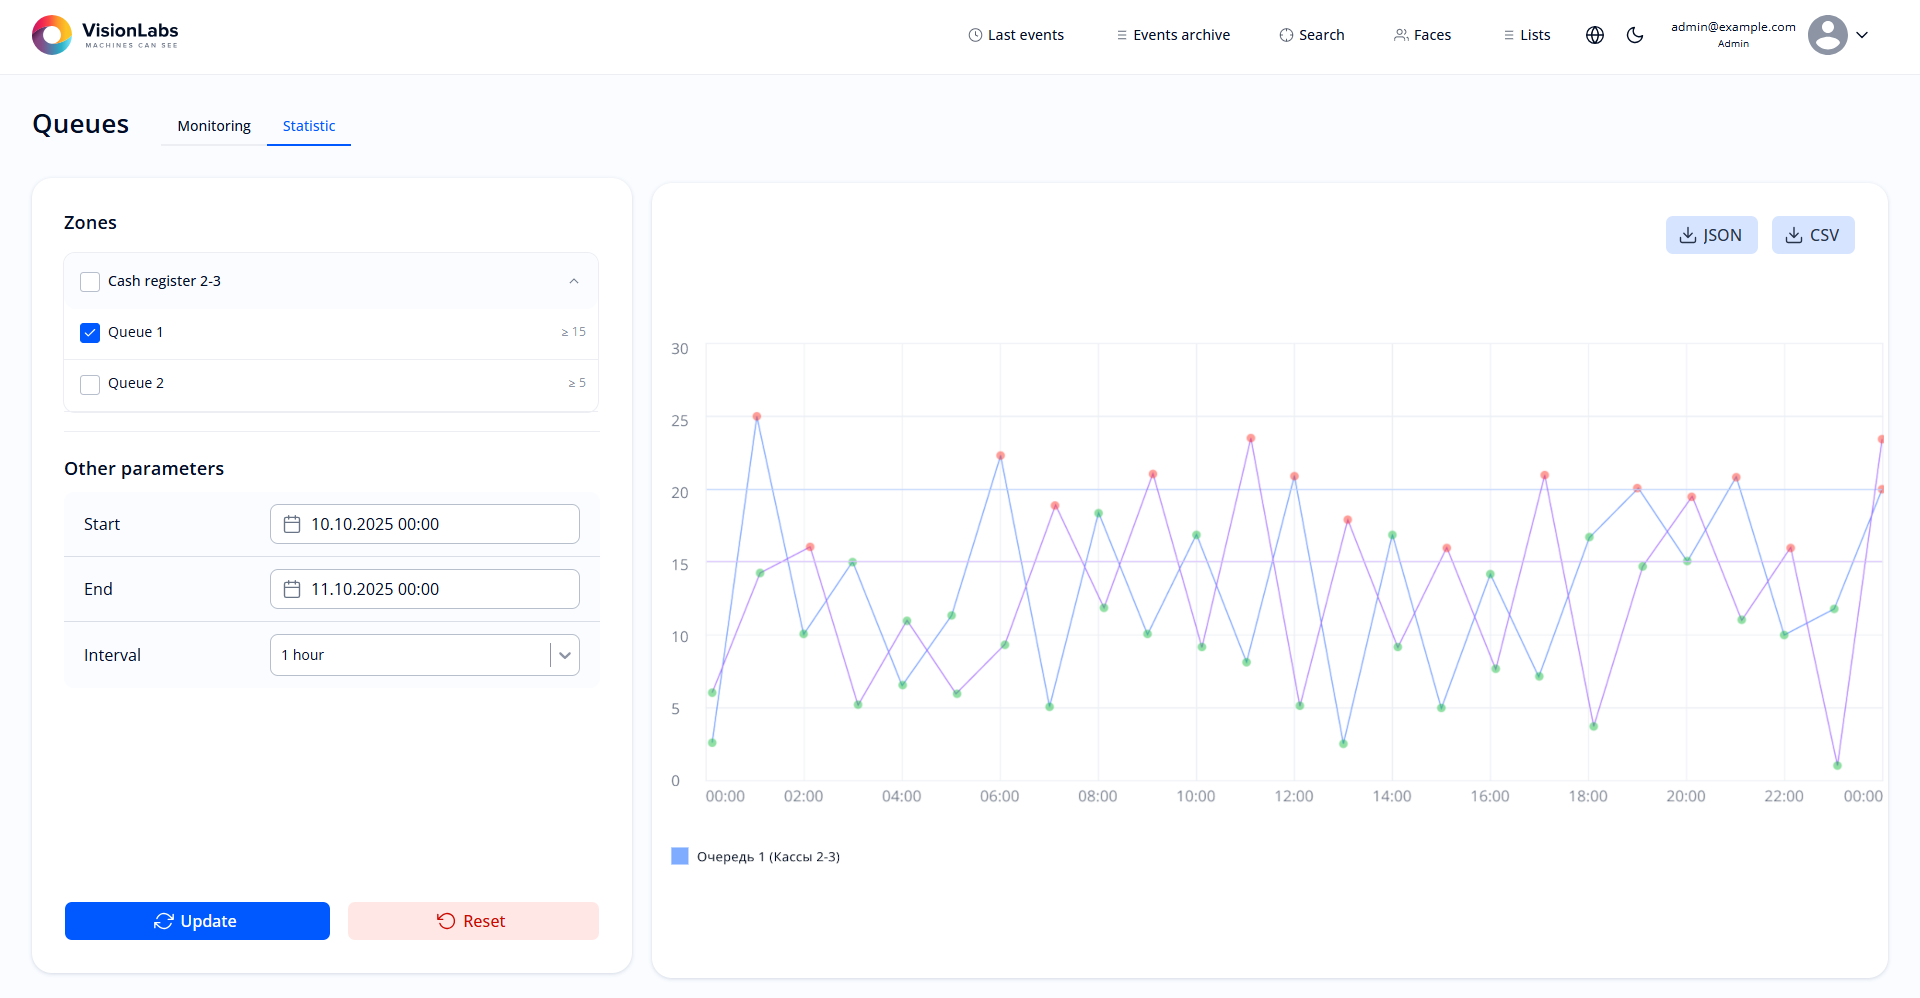The width and height of the screenshot is (1920, 998).
Task: Expand the admin account menu chevron
Action: point(1862,35)
